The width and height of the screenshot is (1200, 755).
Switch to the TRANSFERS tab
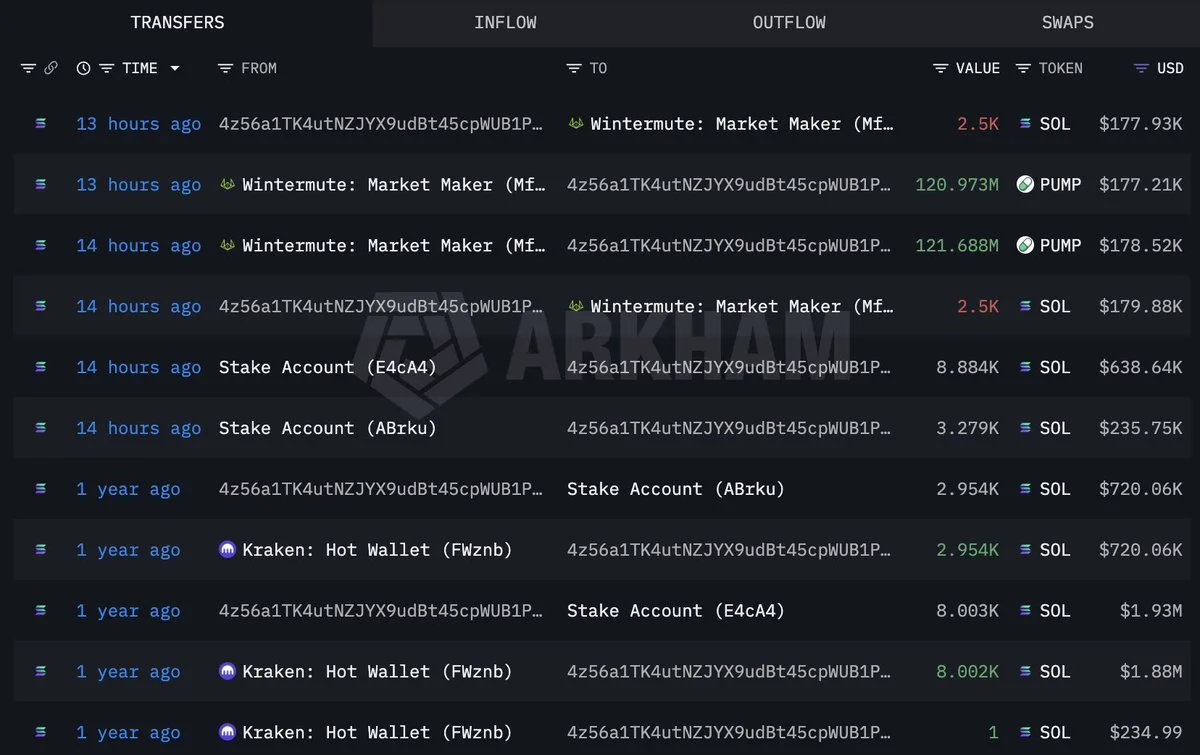178,22
